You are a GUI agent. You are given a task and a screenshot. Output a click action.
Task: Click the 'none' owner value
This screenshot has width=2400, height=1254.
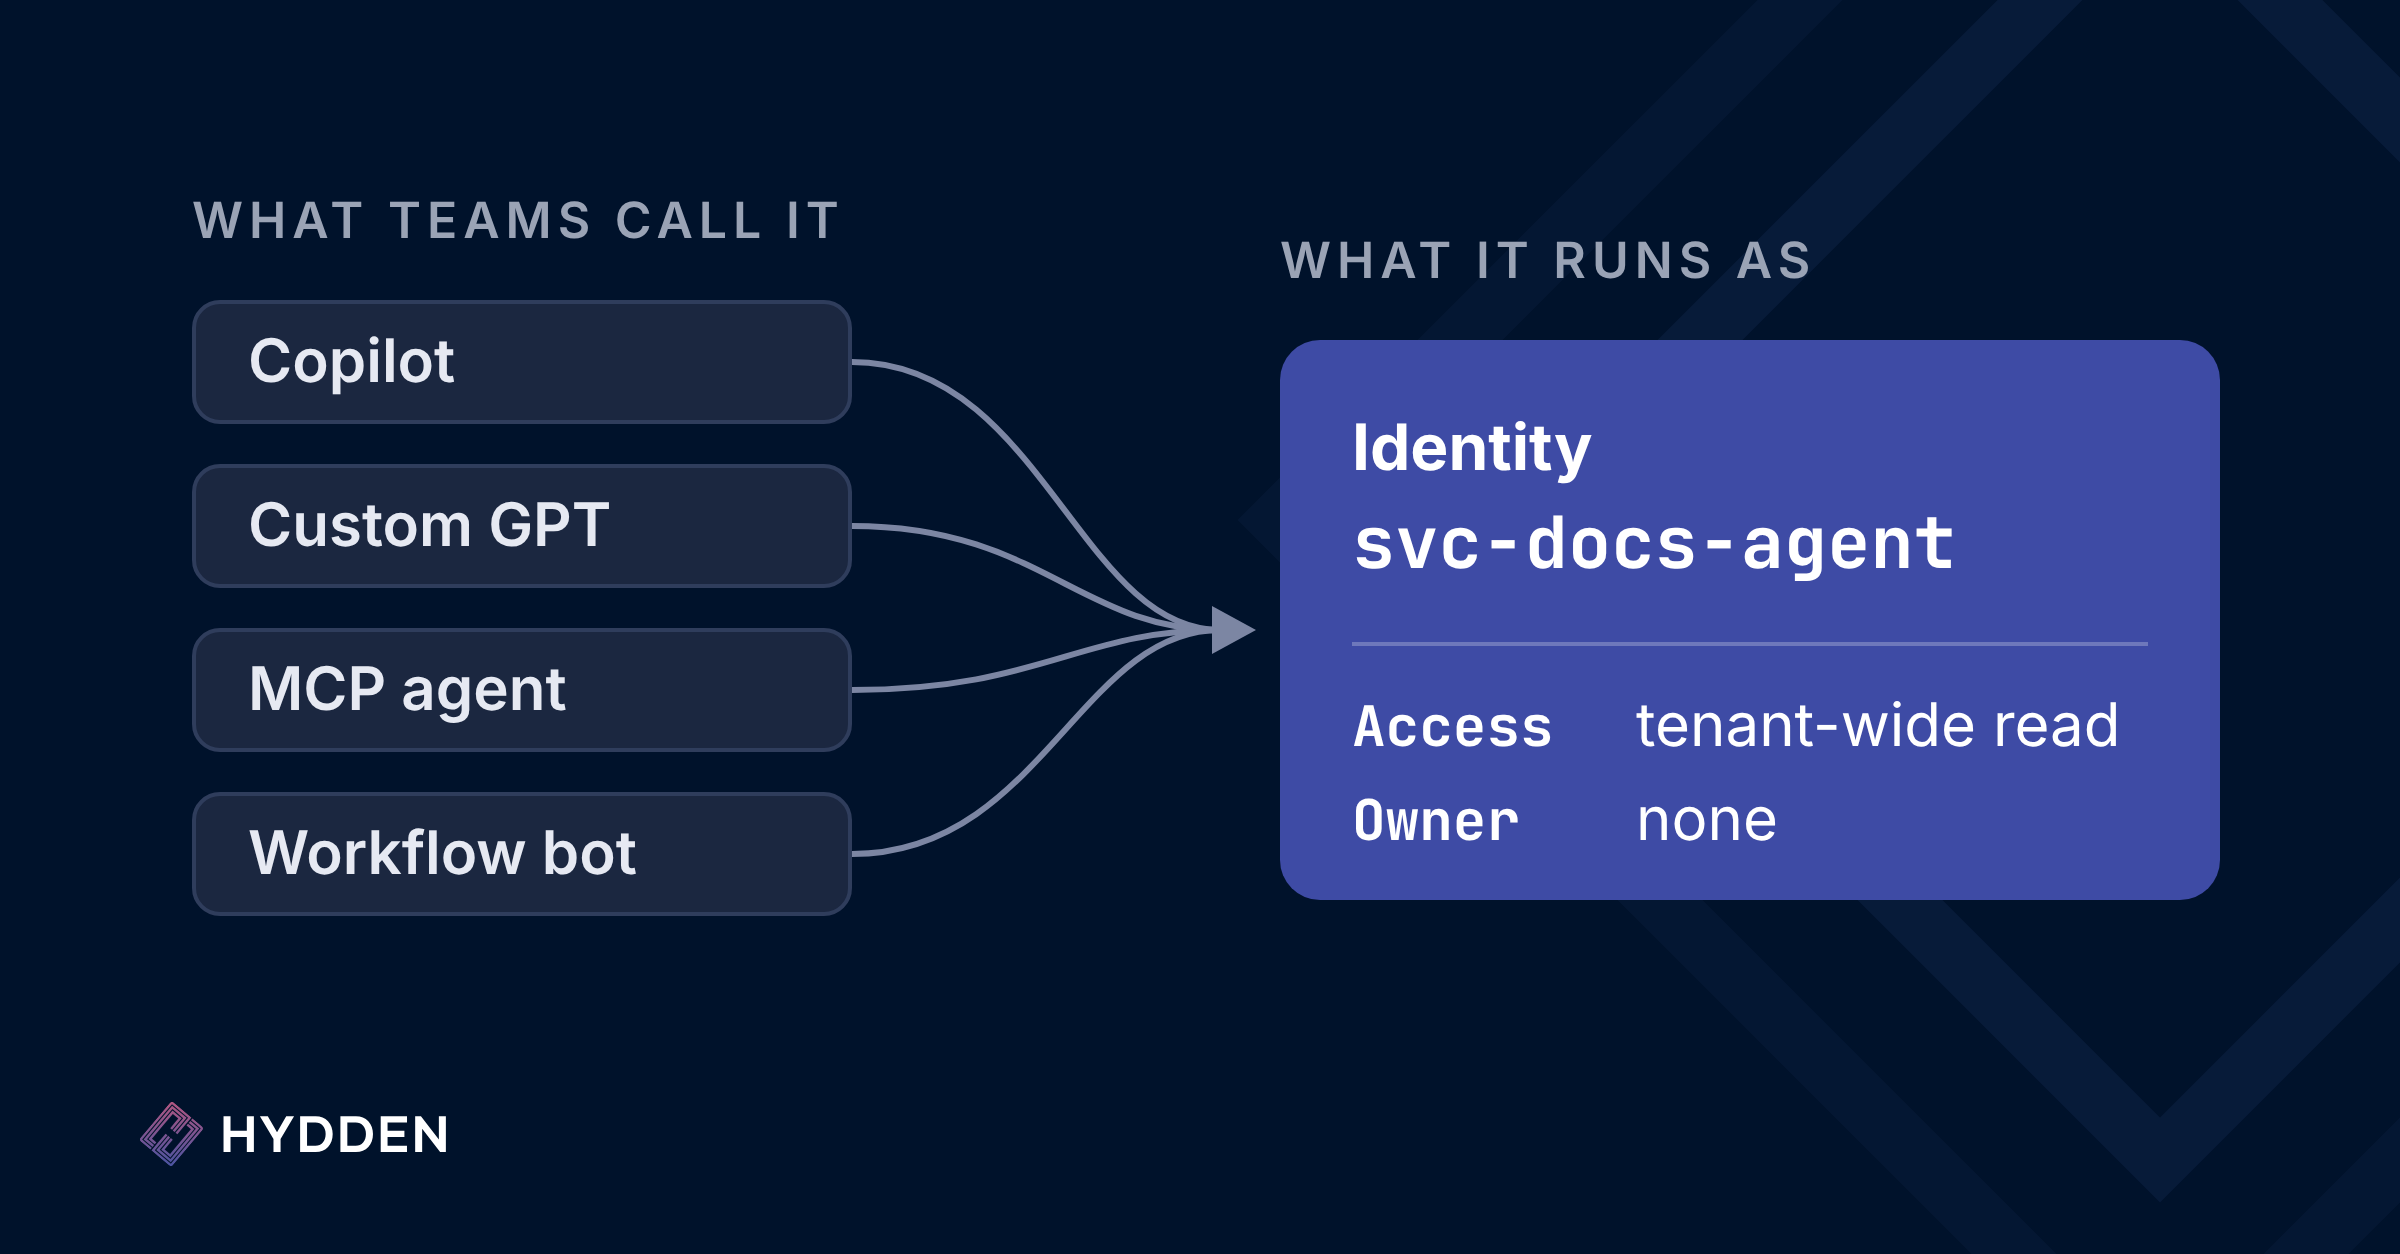(x=1706, y=821)
